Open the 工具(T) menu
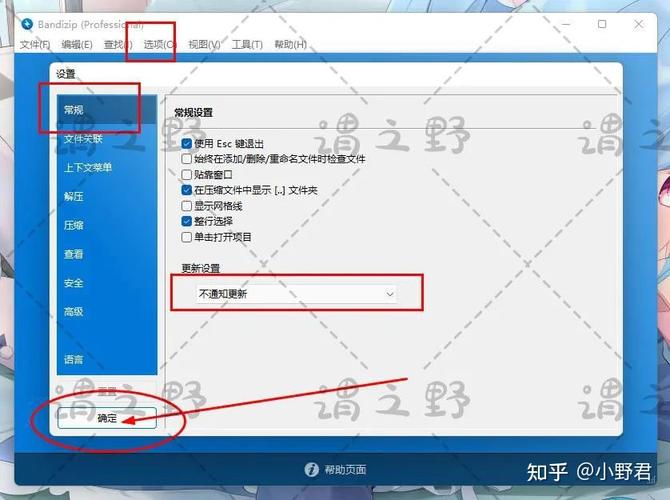Image resolution: width=670 pixels, height=500 pixels. click(x=247, y=44)
